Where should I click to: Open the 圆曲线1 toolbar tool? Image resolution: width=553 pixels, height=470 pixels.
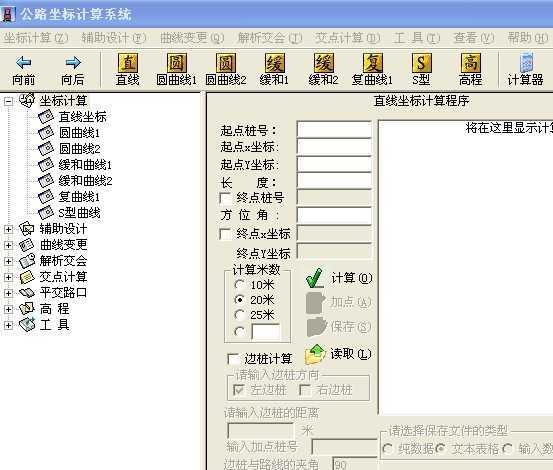point(176,69)
